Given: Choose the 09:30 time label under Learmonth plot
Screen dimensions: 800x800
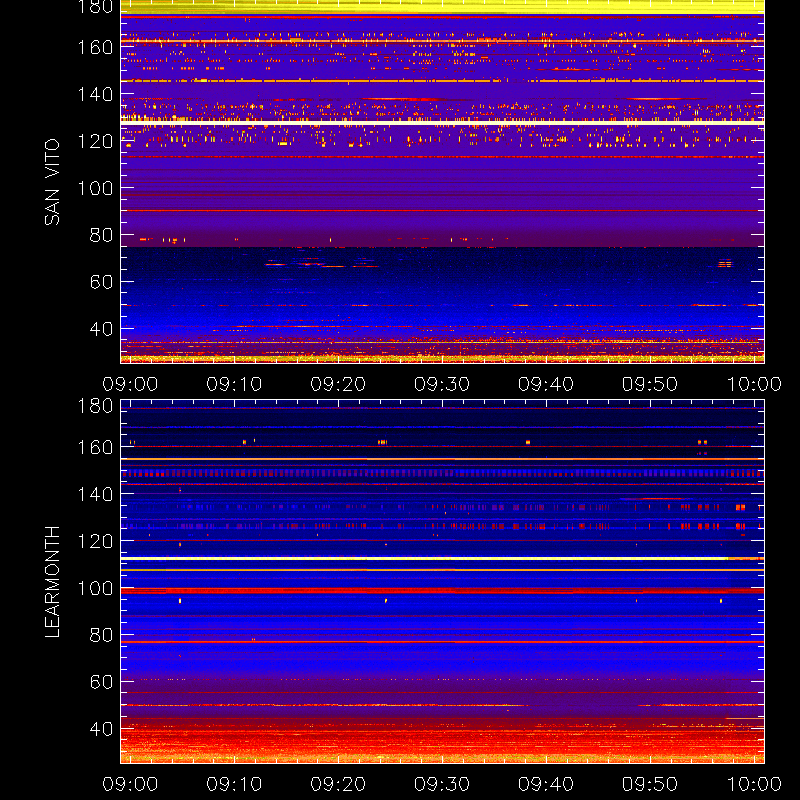Looking at the screenshot, I should click(442, 784).
